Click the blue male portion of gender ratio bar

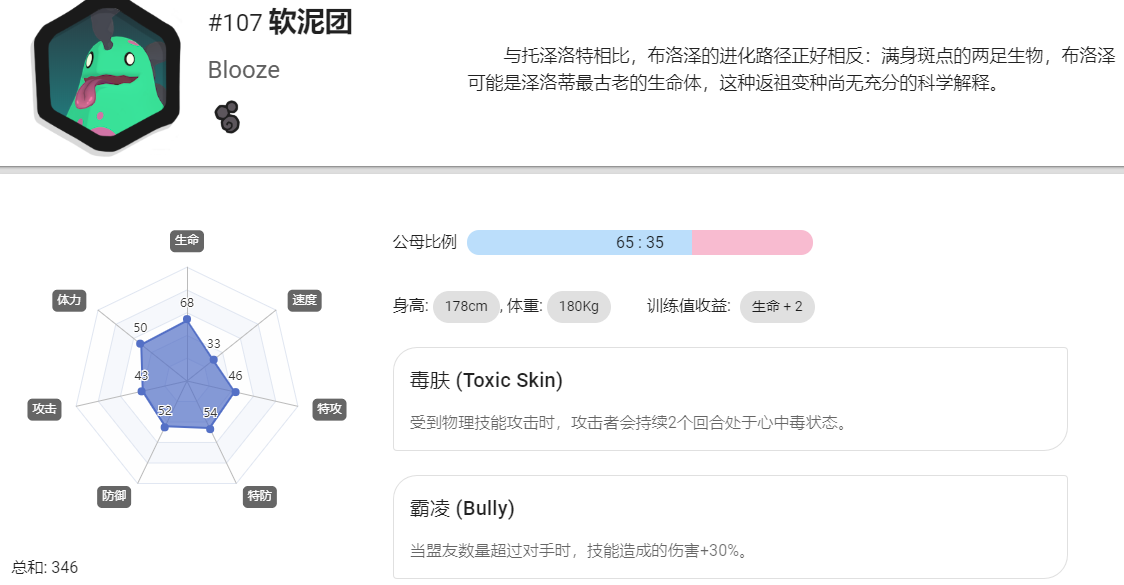point(579,242)
